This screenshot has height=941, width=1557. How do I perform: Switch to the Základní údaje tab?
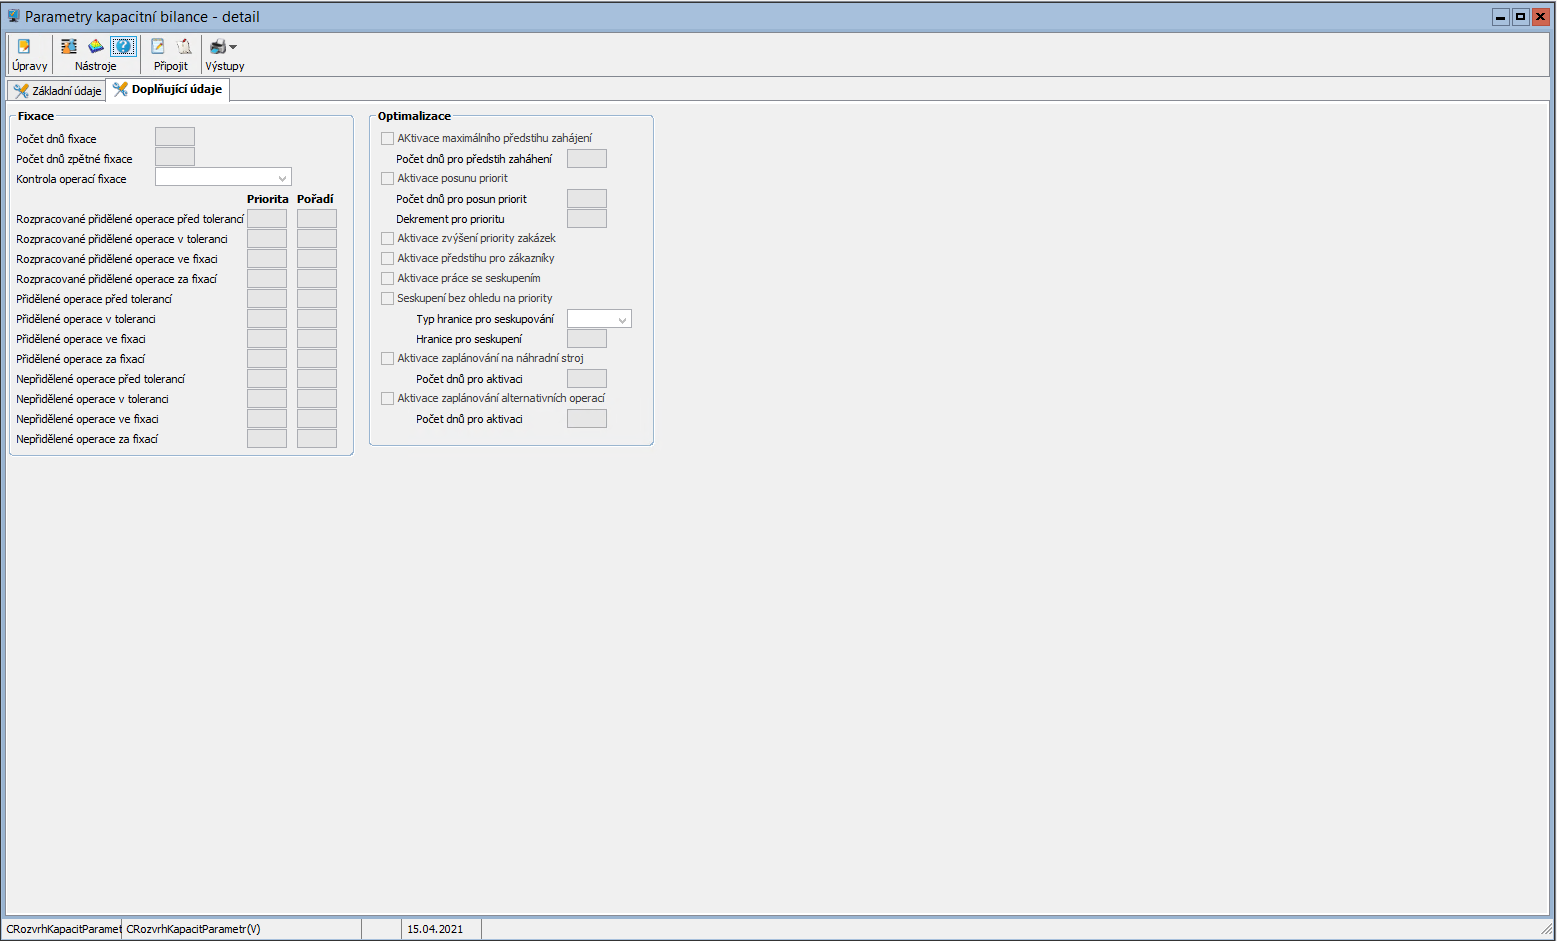tap(57, 91)
